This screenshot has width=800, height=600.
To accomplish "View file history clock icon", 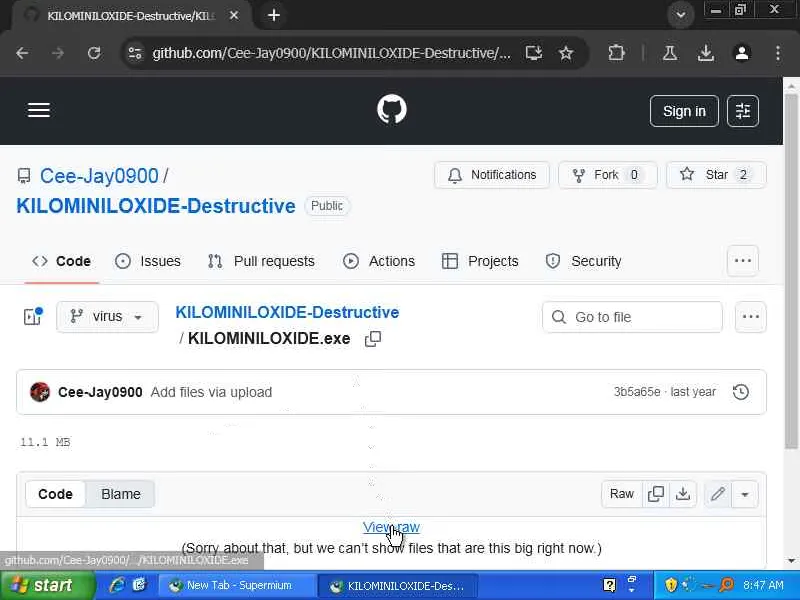I will tap(741, 392).
